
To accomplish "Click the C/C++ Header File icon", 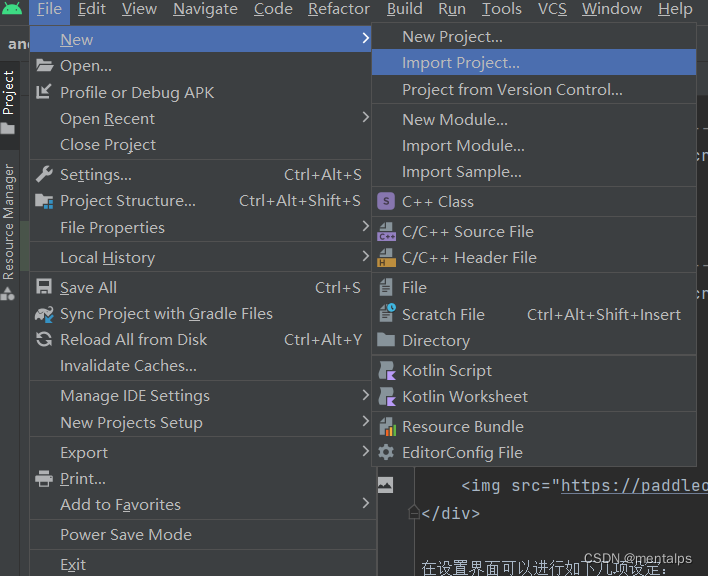I will coord(387,258).
